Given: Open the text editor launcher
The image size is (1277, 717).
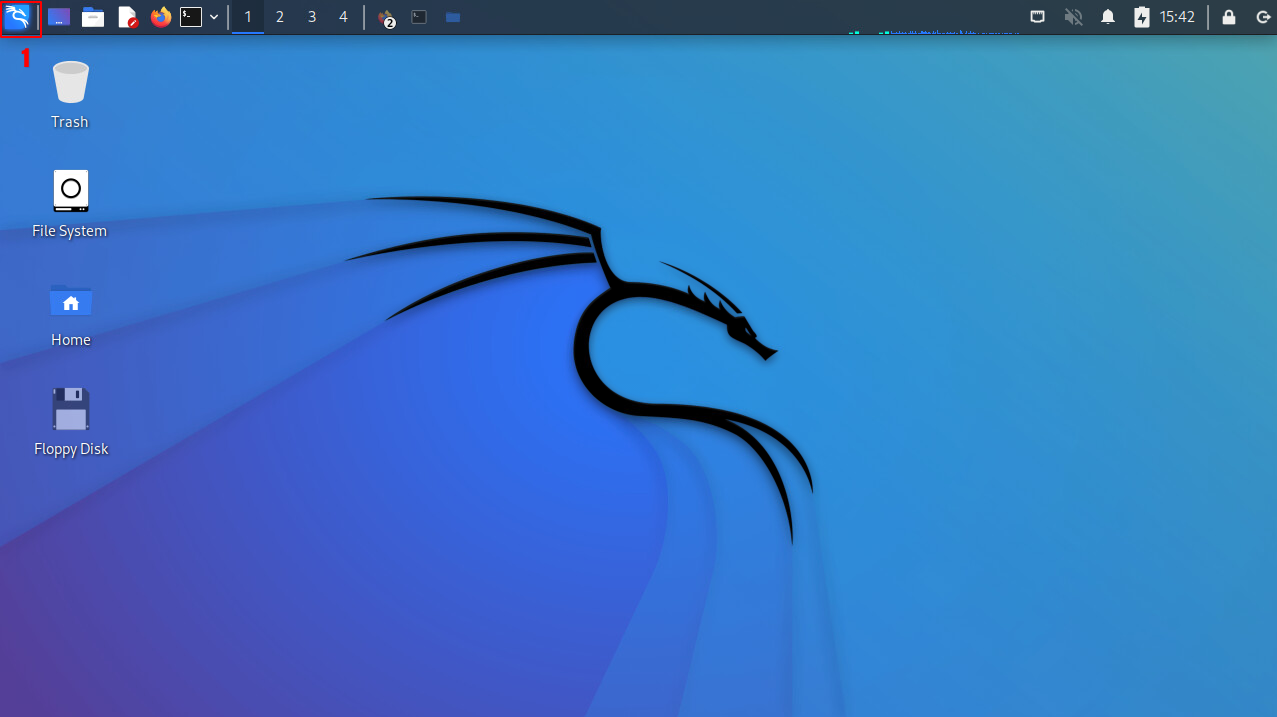Looking at the screenshot, I should coord(127,17).
